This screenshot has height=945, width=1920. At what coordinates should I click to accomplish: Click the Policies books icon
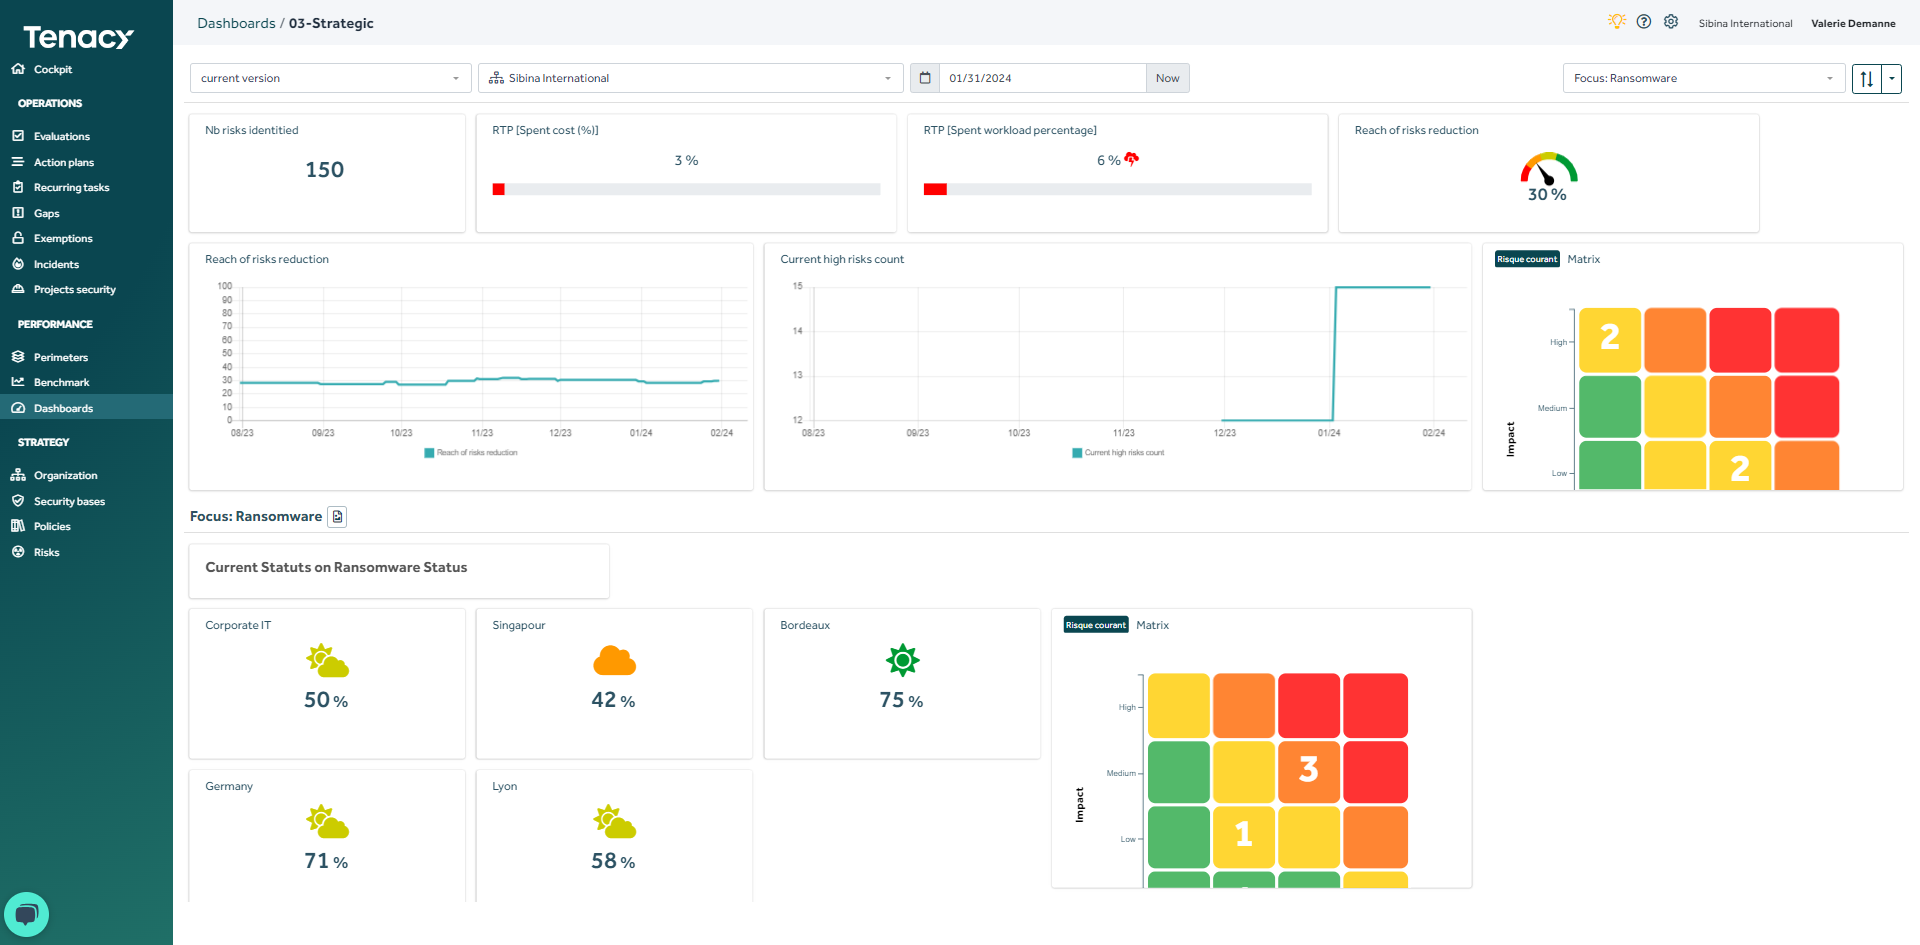18,526
